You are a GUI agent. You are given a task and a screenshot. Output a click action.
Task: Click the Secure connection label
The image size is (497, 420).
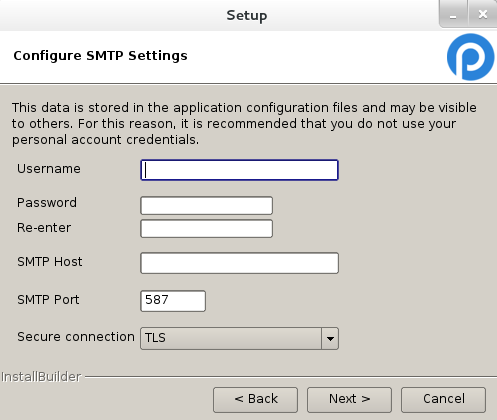click(x=76, y=337)
